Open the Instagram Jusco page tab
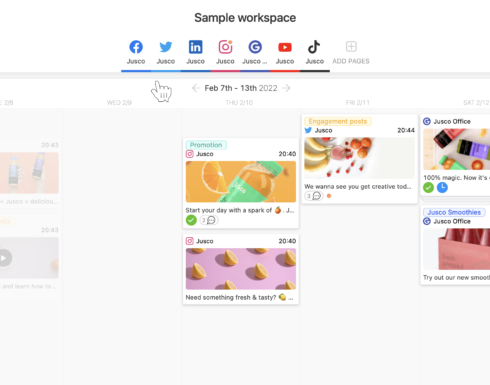The width and height of the screenshot is (490, 385). [x=225, y=52]
